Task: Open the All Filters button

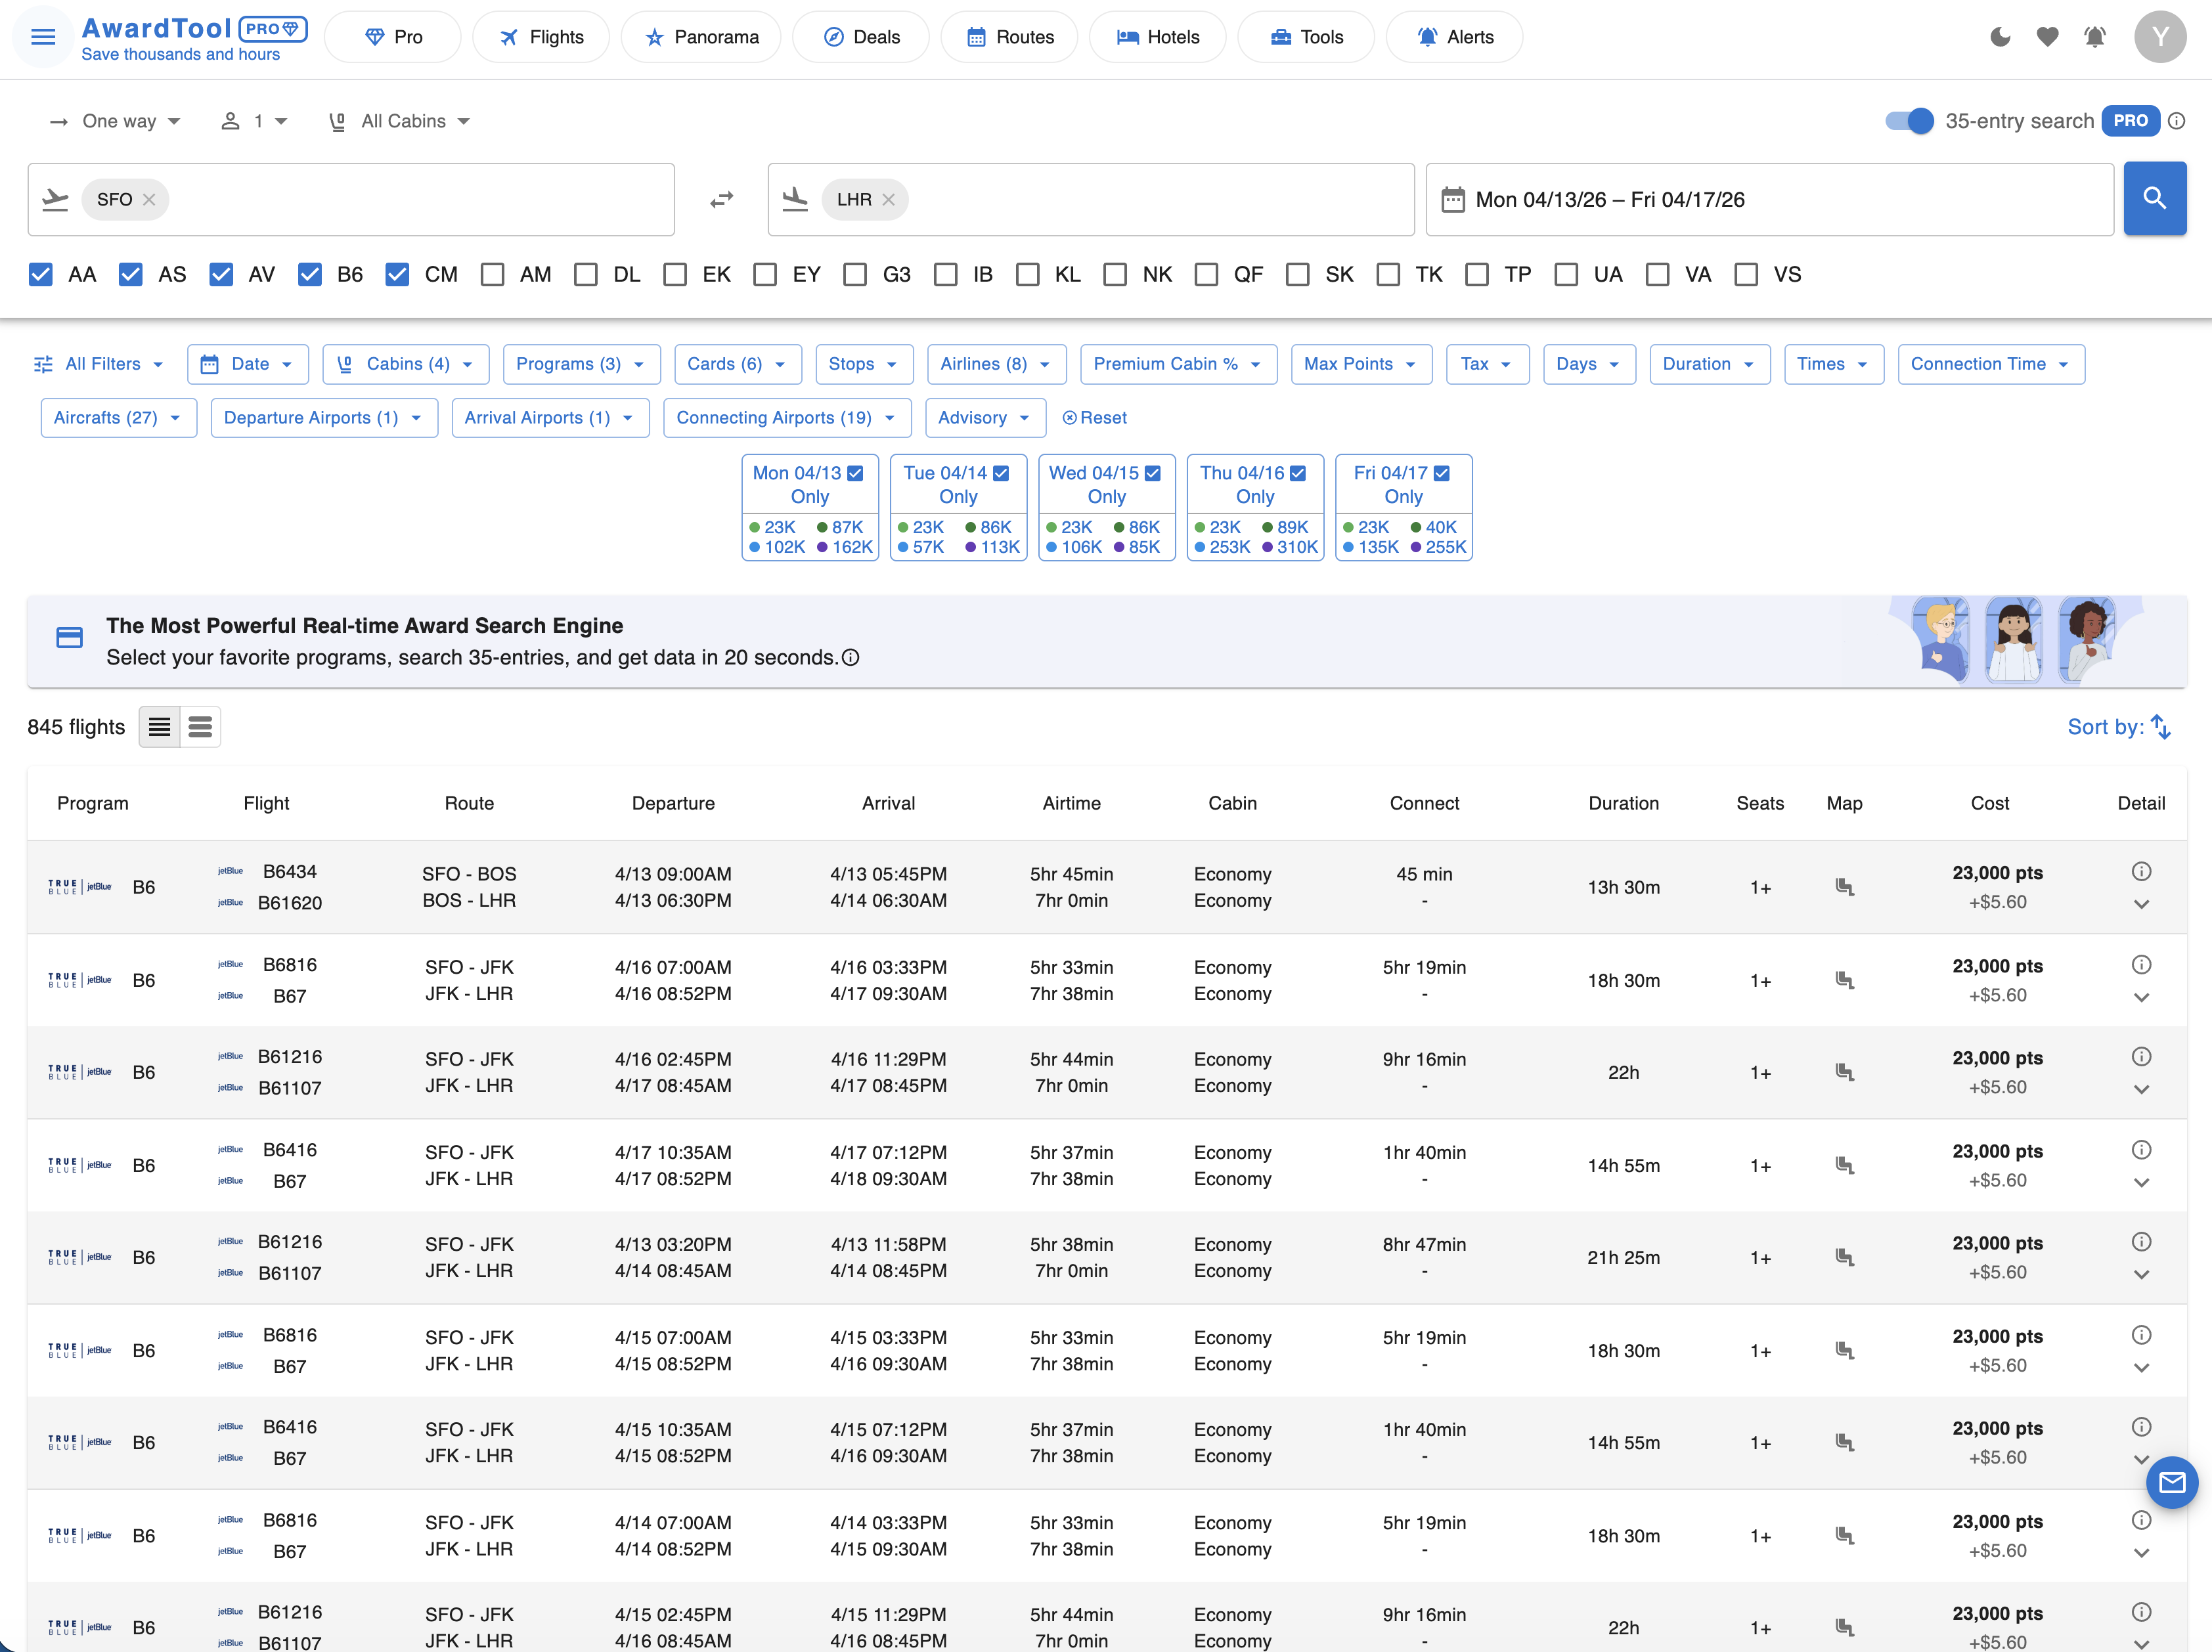Action: pyautogui.click(x=99, y=364)
